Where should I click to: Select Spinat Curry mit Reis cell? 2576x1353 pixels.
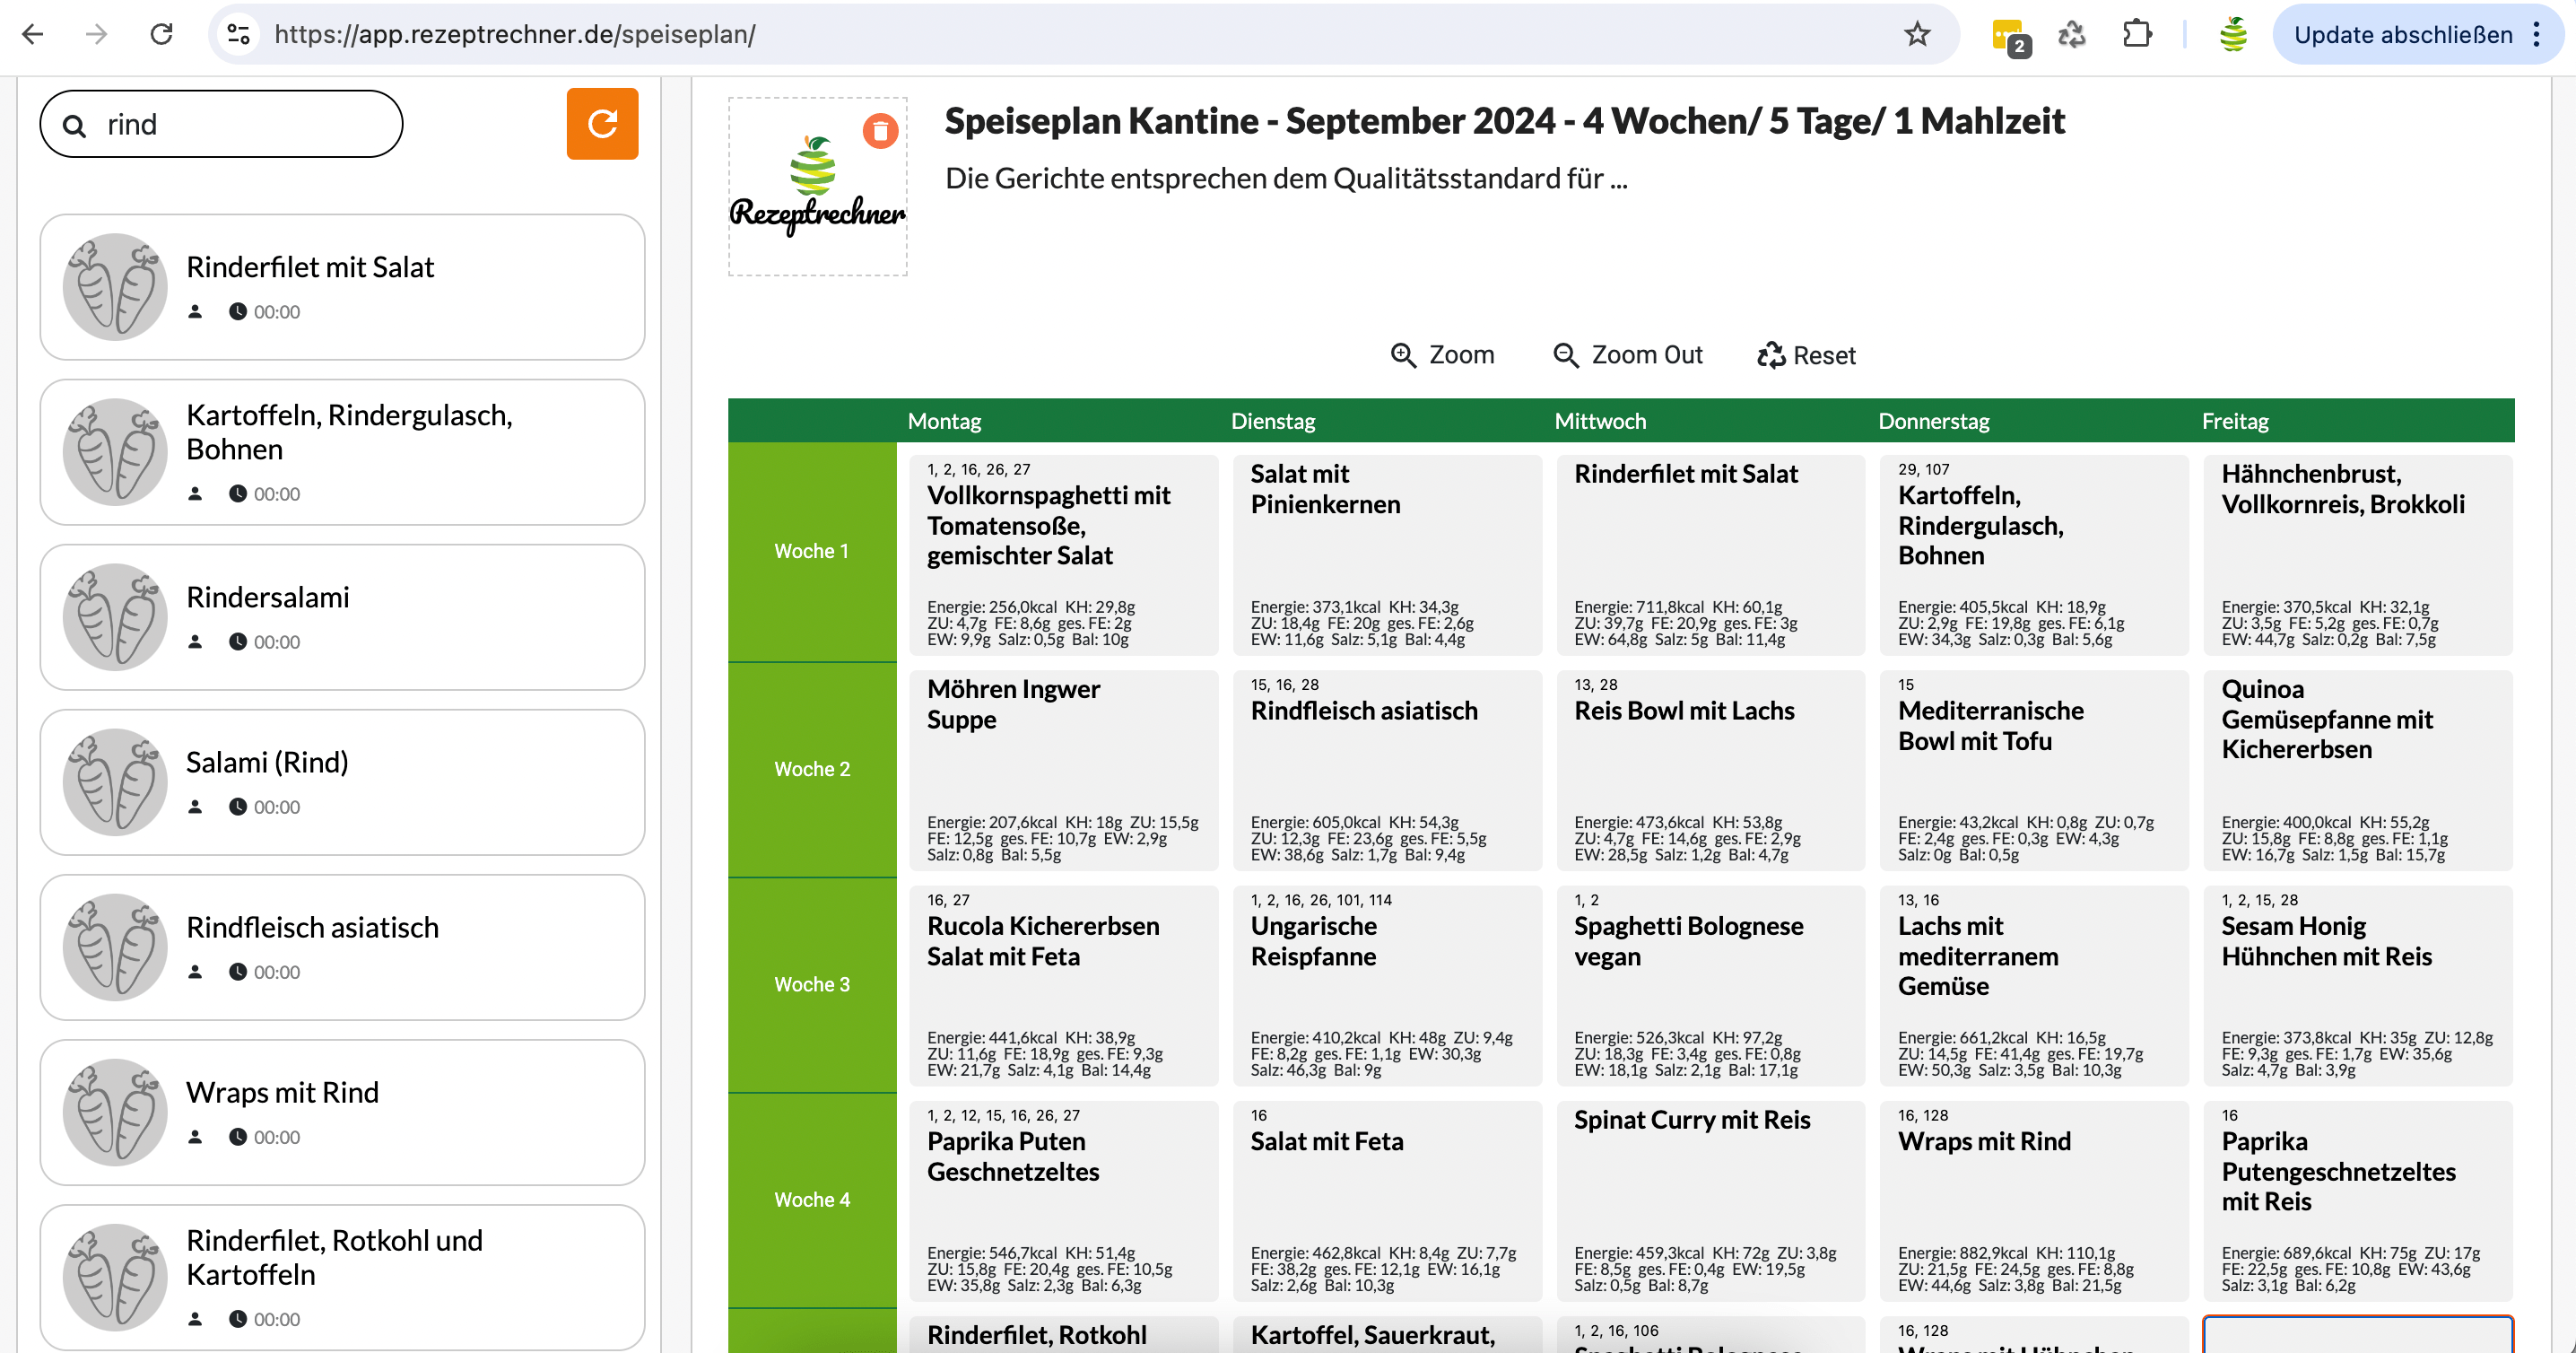[1710, 1200]
